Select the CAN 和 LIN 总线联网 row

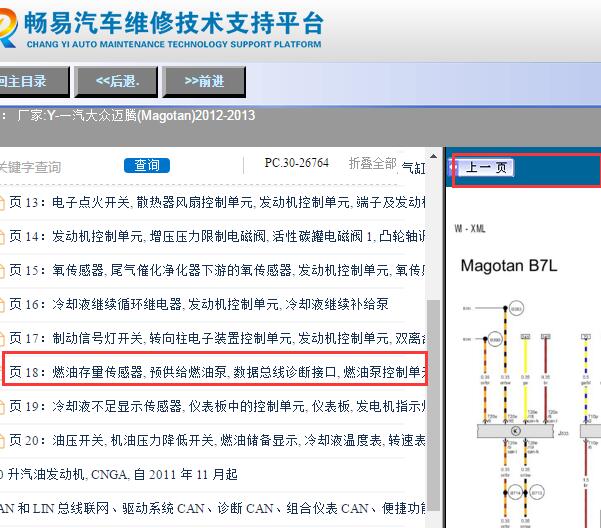click(213, 508)
